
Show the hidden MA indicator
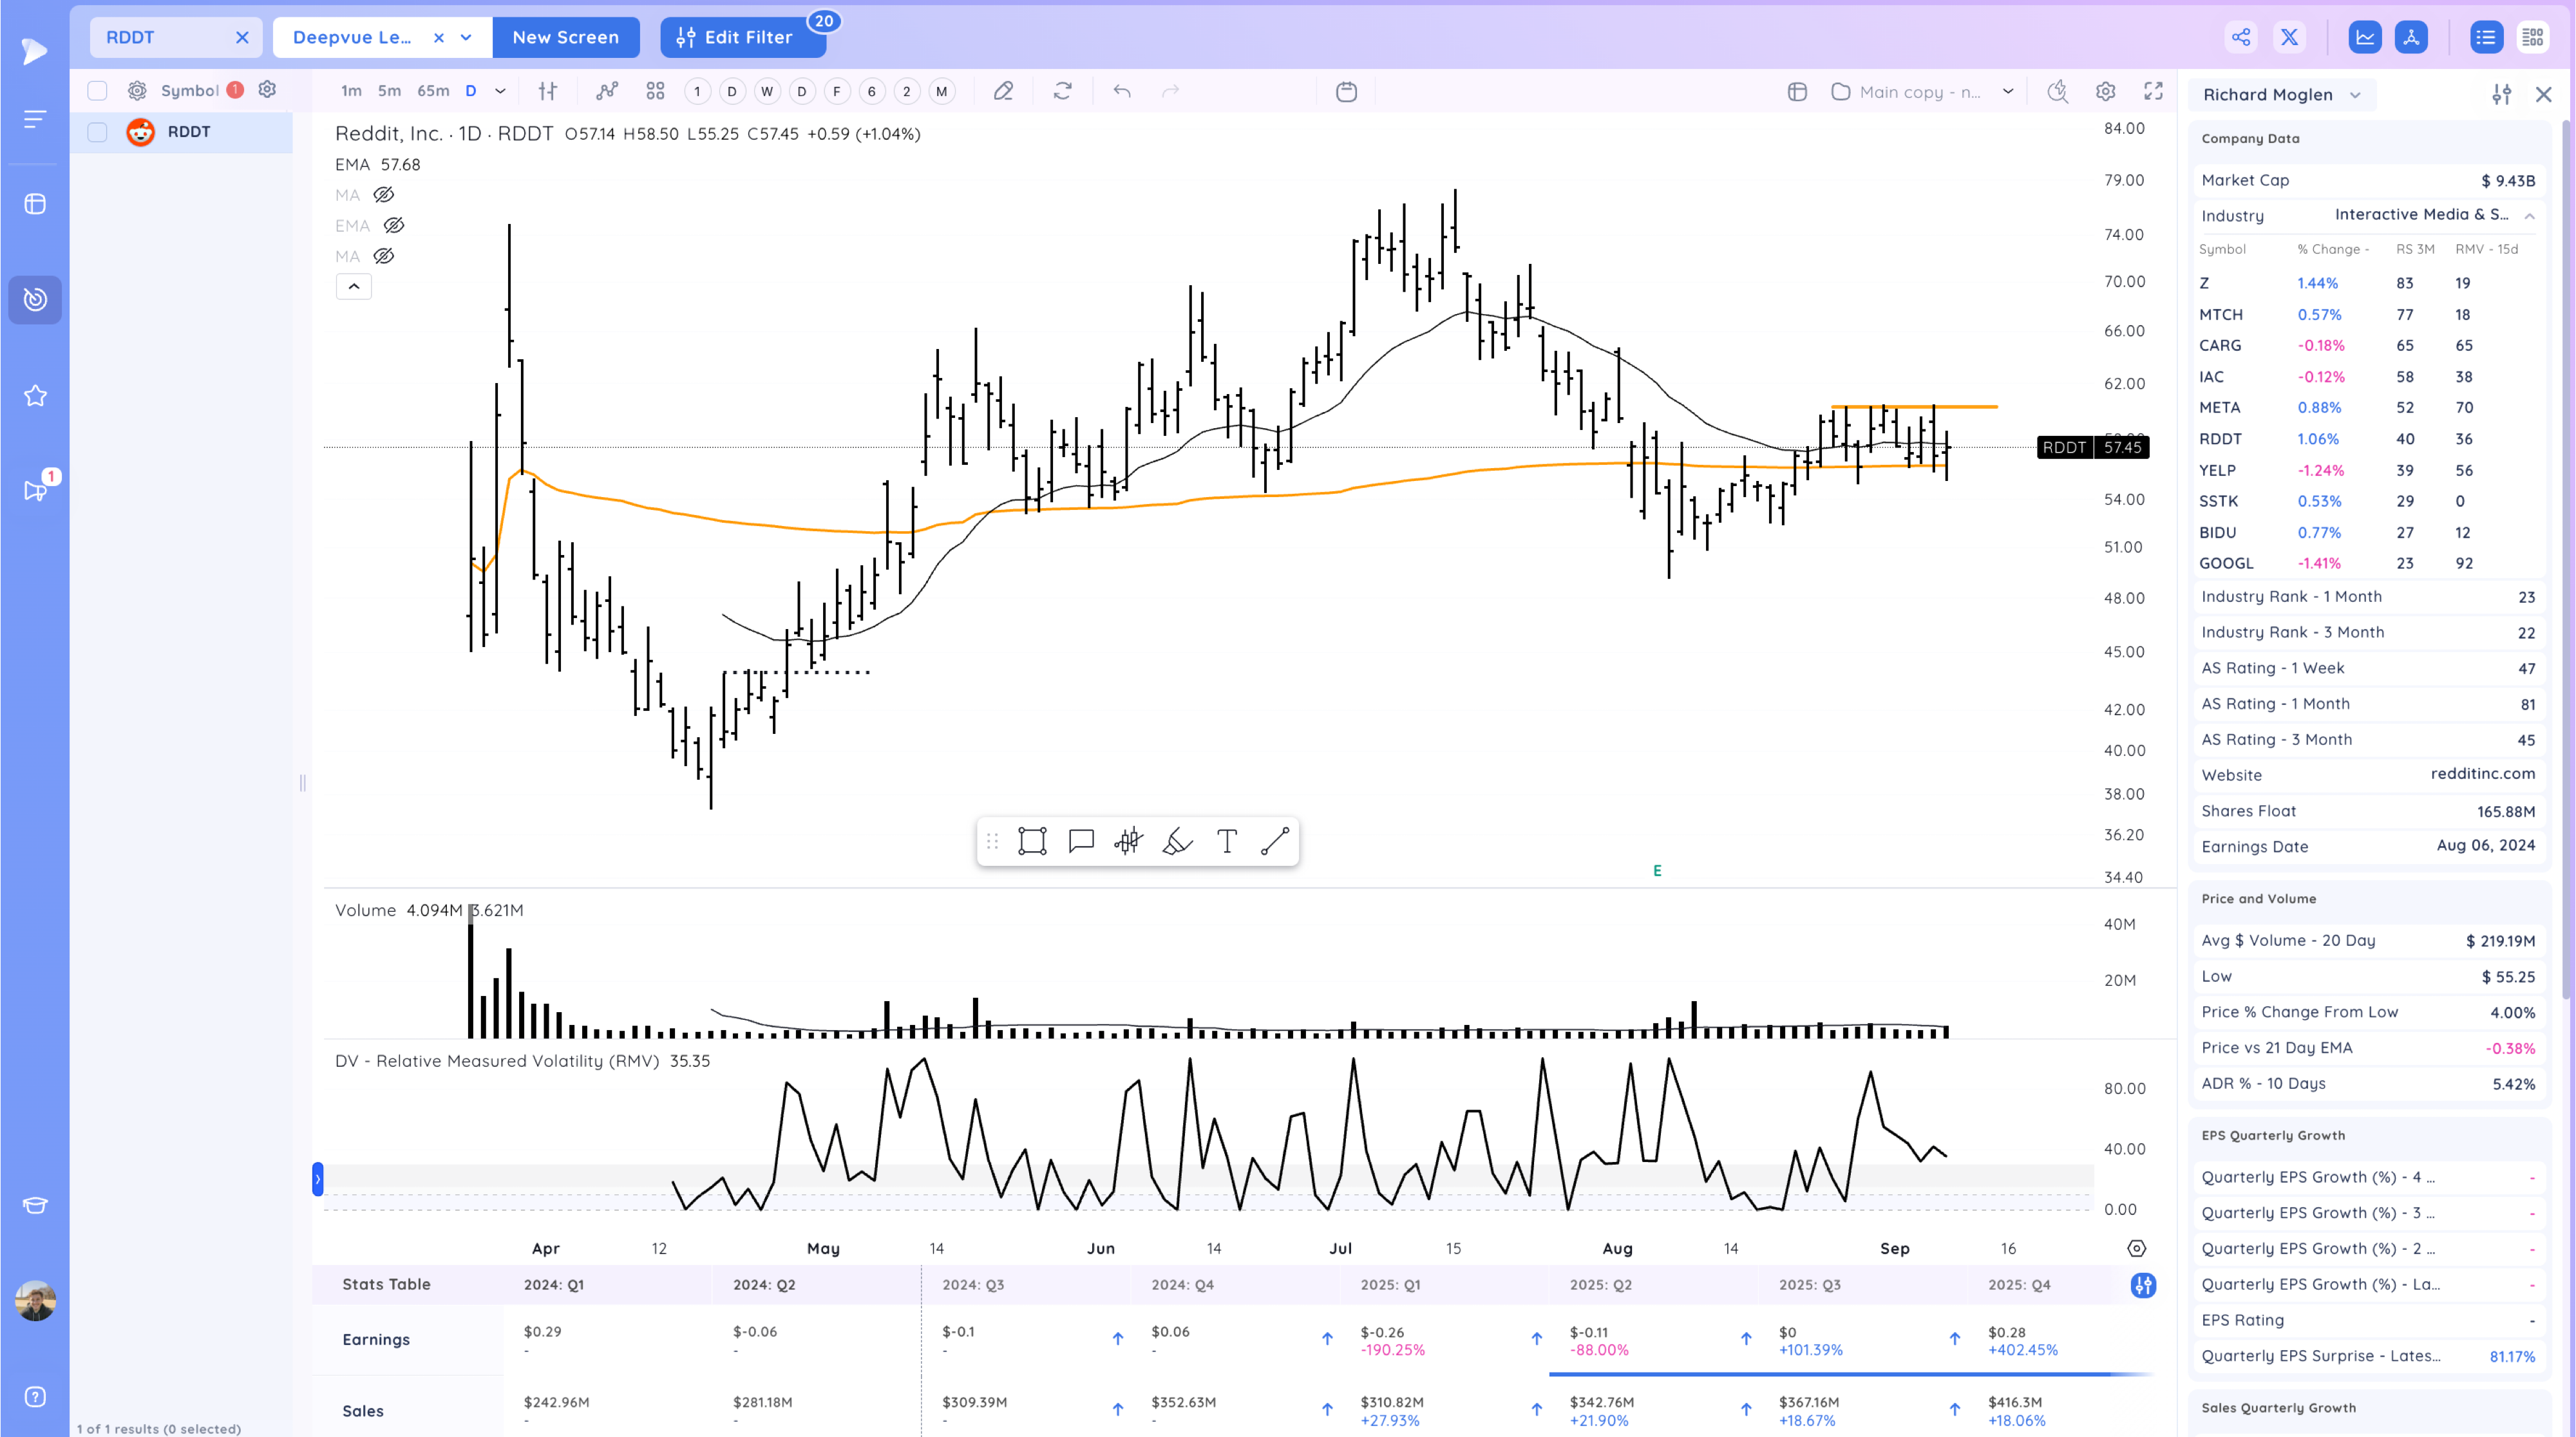coord(384,195)
